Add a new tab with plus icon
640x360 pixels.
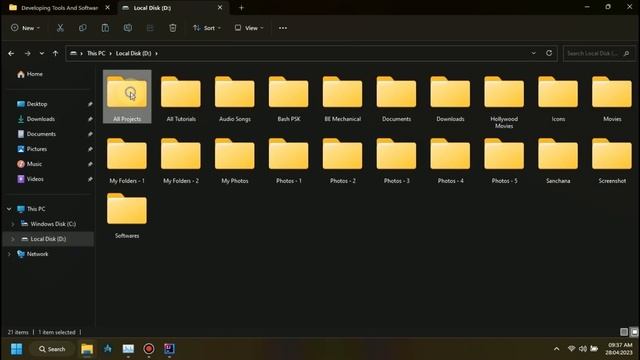(241, 7)
